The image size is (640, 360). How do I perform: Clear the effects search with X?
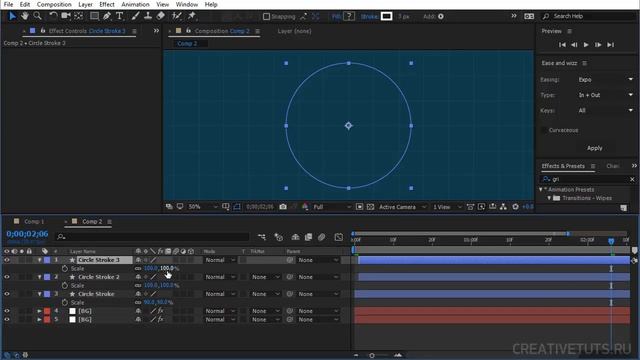pyautogui.click(x=632, y=179)
